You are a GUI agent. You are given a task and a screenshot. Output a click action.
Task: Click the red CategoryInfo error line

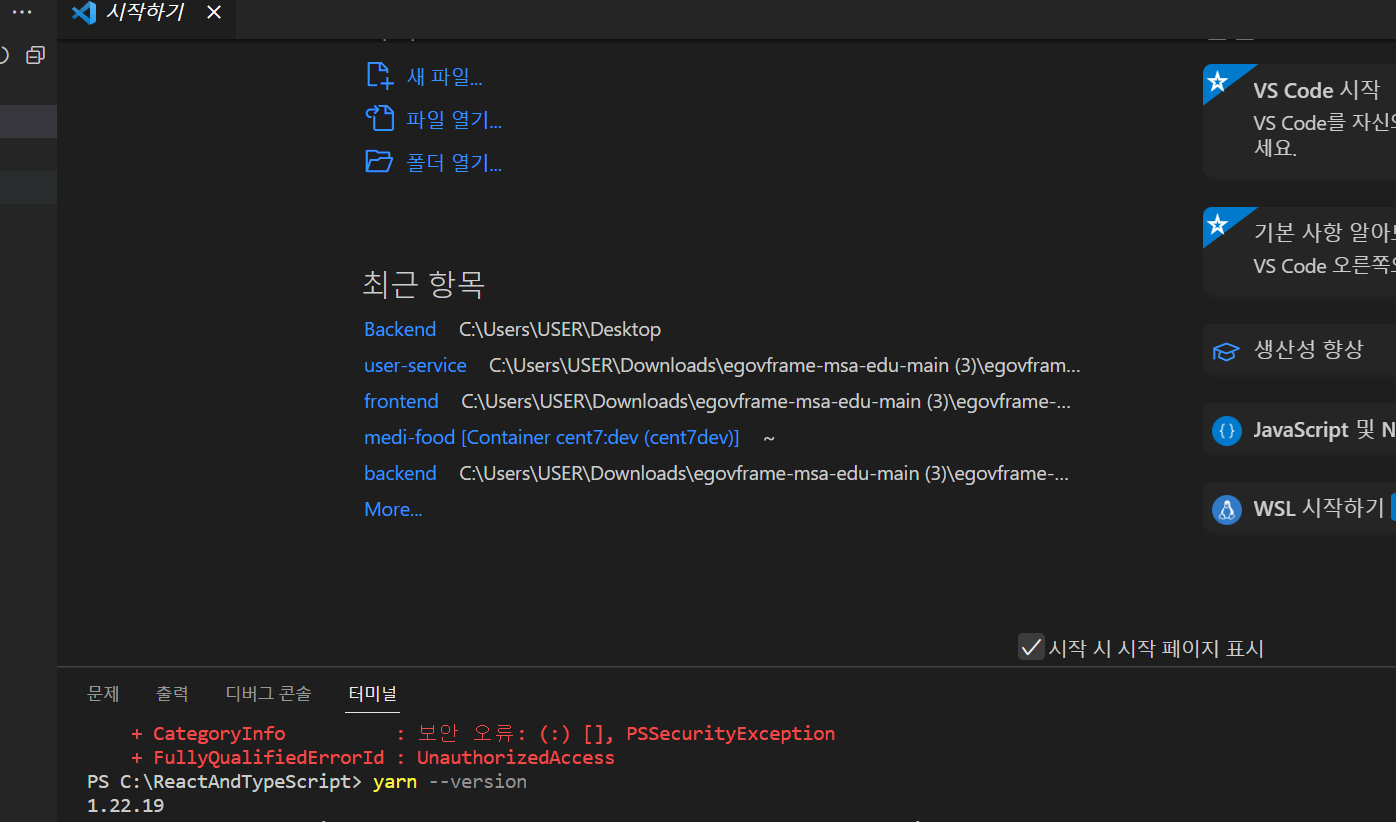click(483, 733)
